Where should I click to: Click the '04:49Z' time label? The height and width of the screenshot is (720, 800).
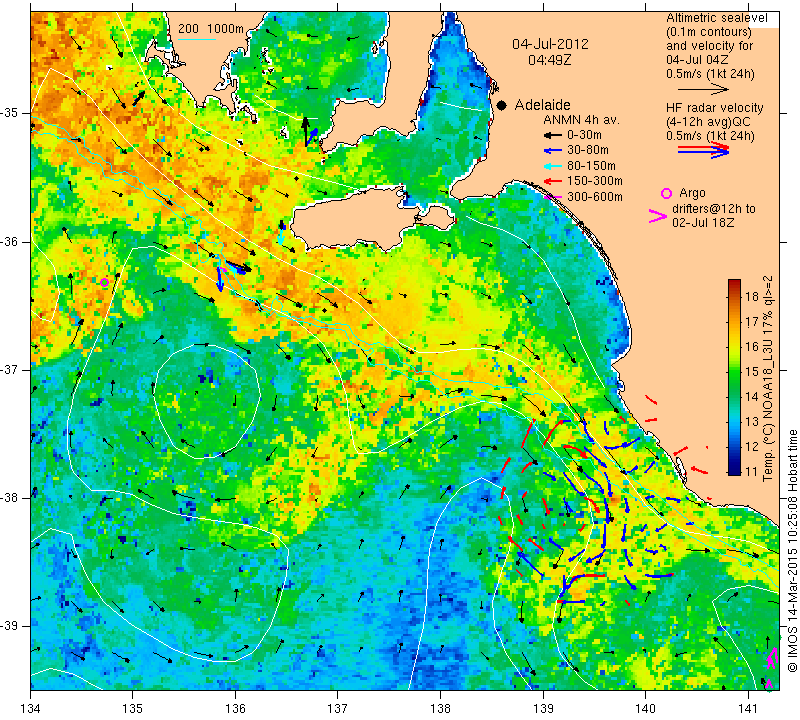[549, 60]
